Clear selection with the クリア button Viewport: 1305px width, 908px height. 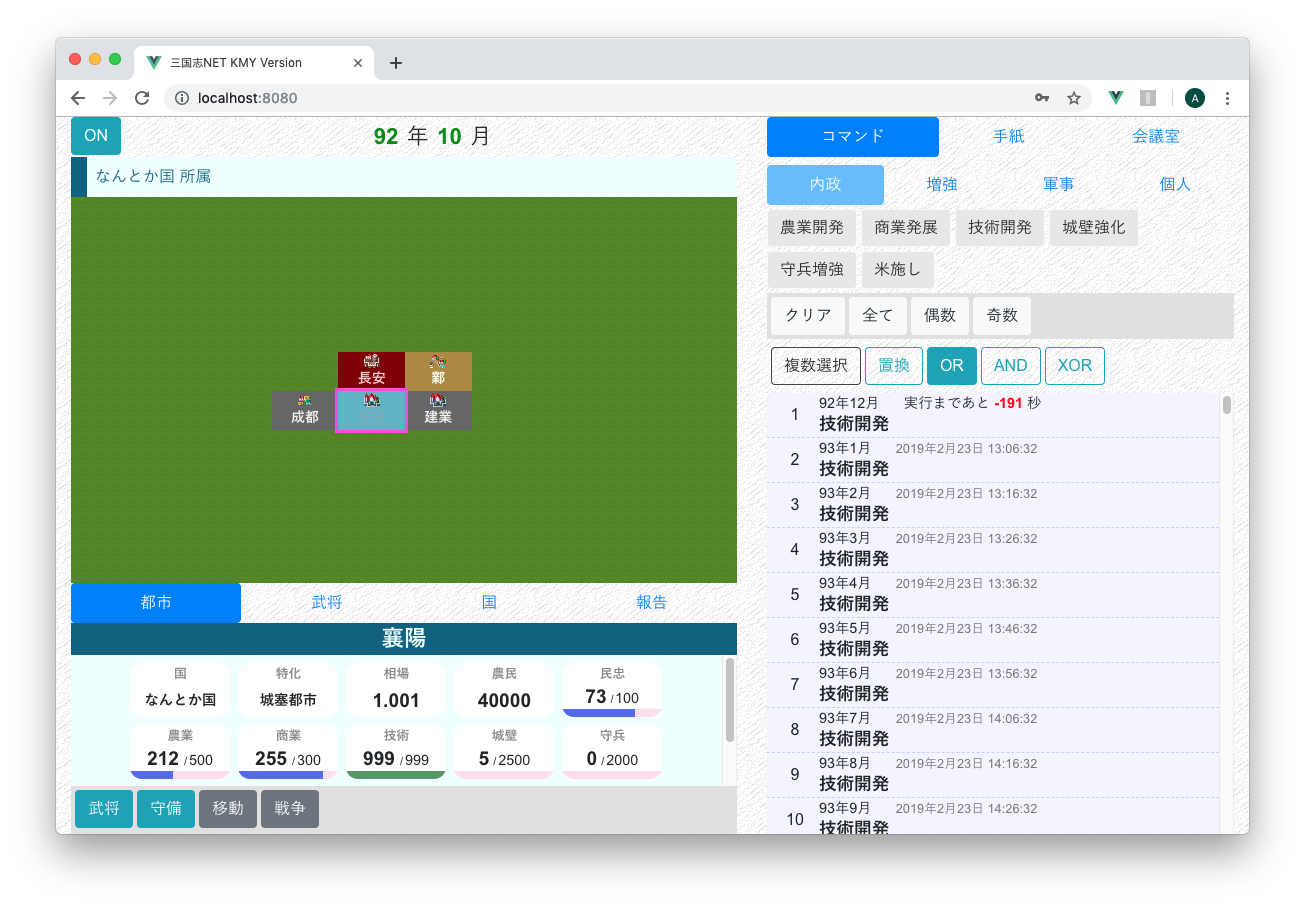click(808, 316)
